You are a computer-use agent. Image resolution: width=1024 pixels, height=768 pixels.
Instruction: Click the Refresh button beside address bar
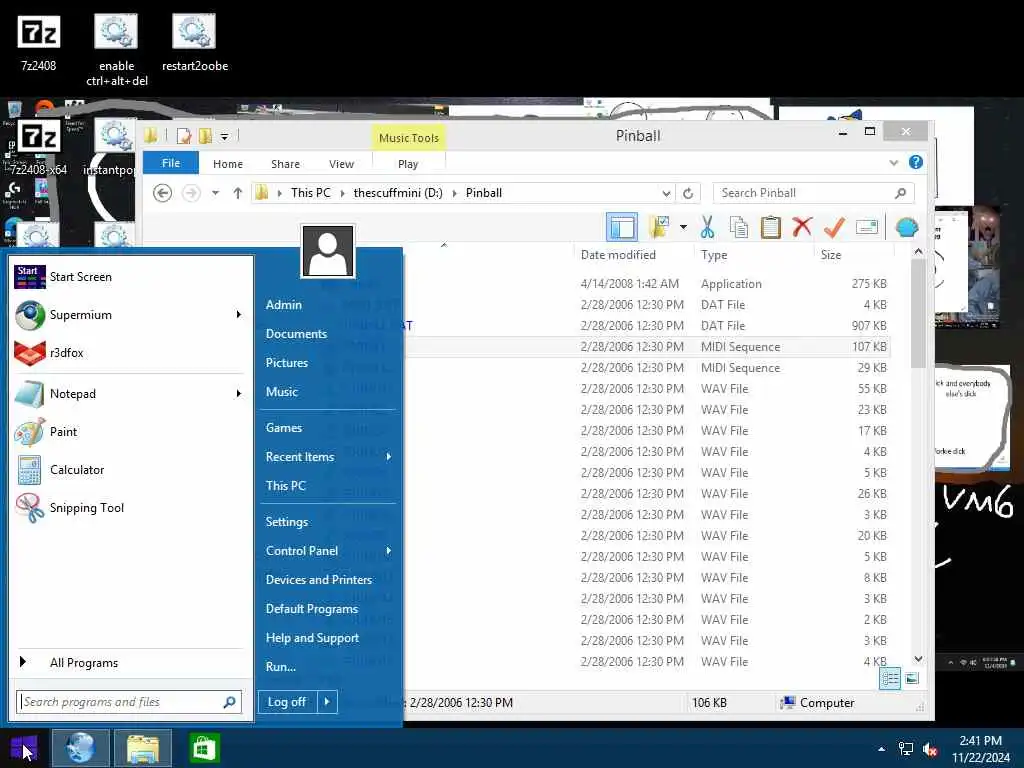point(688,193)
